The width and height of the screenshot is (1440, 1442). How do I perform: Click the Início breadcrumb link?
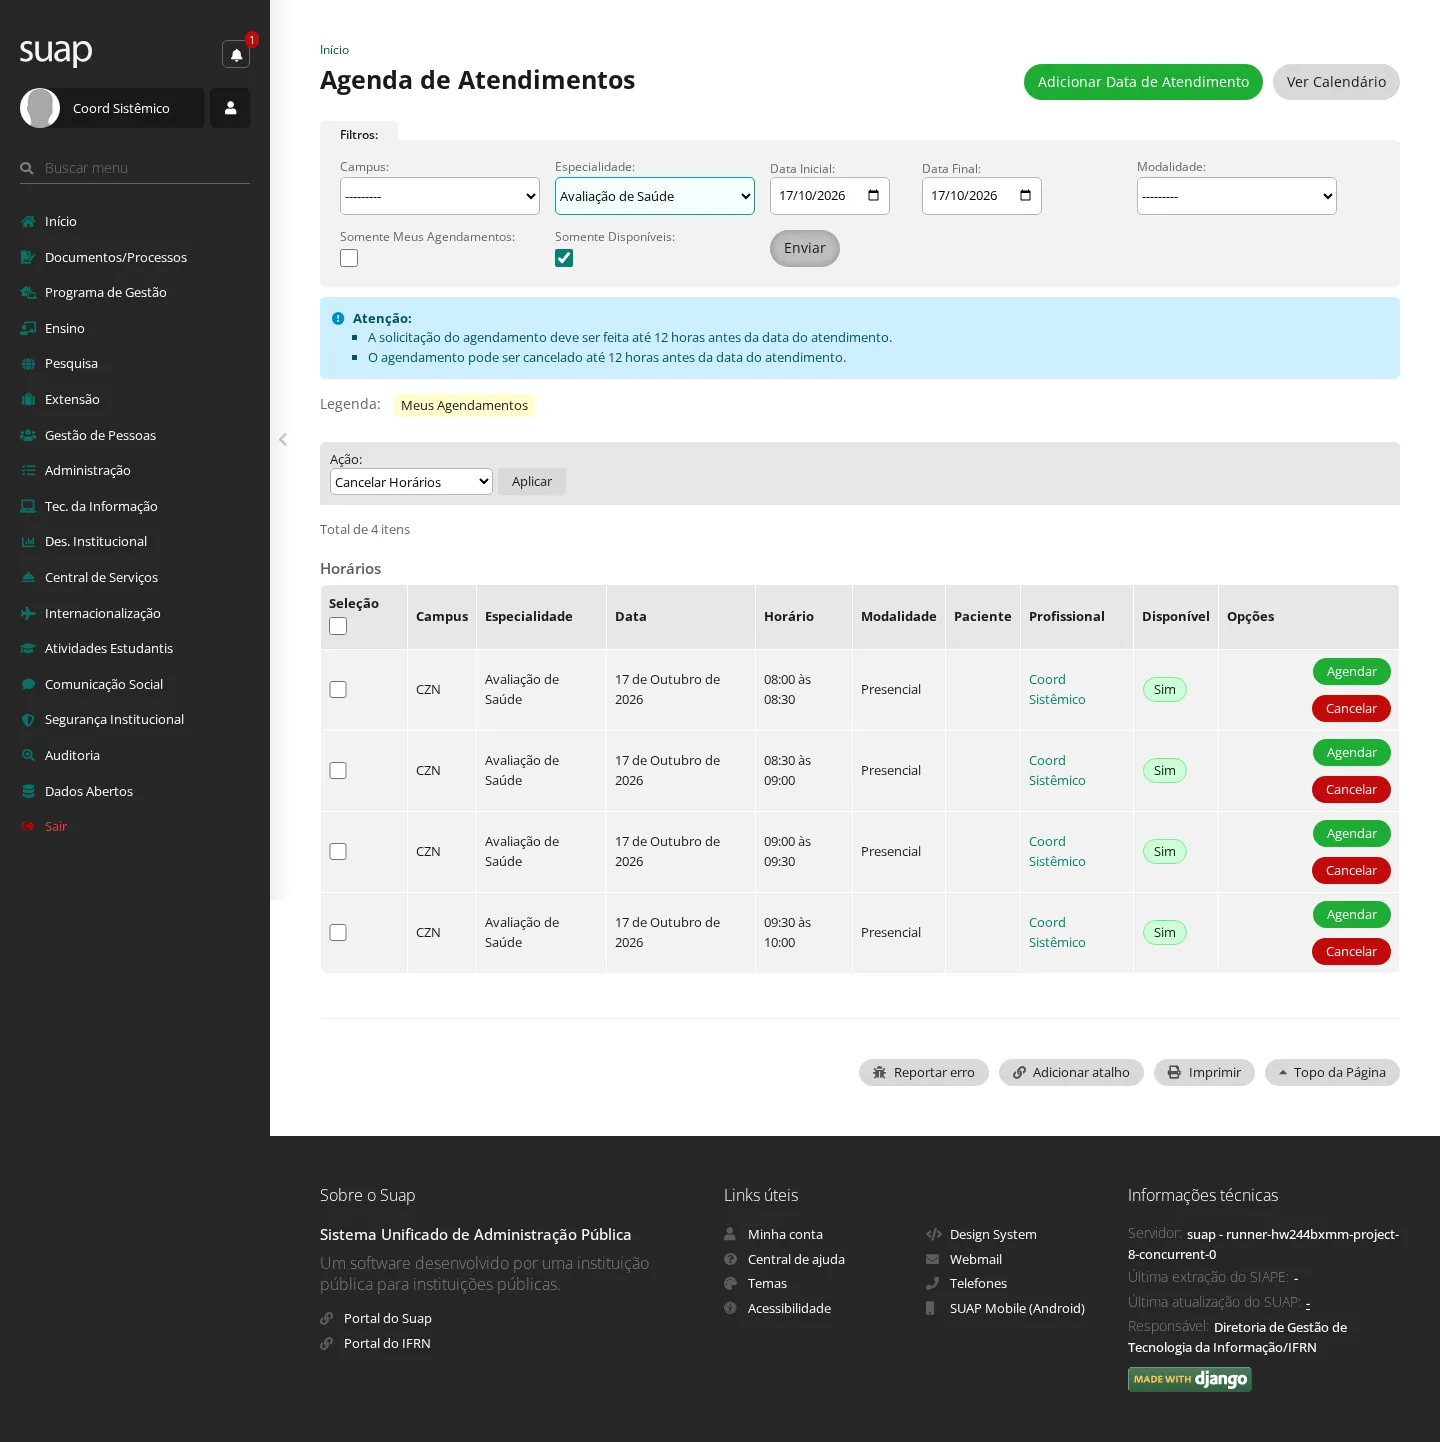[x=334, y=50]
